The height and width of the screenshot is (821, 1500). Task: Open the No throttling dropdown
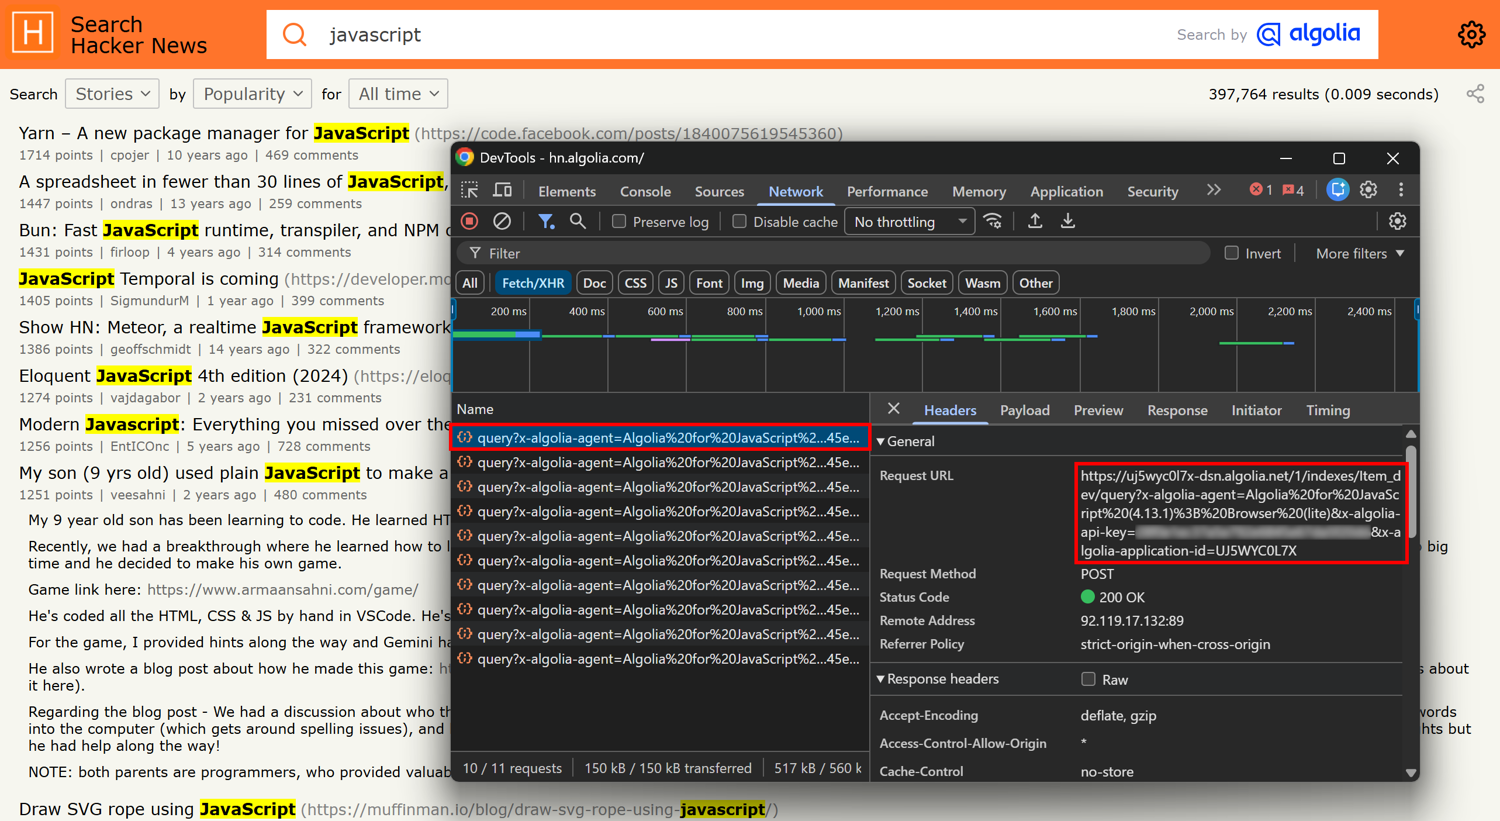909,222
